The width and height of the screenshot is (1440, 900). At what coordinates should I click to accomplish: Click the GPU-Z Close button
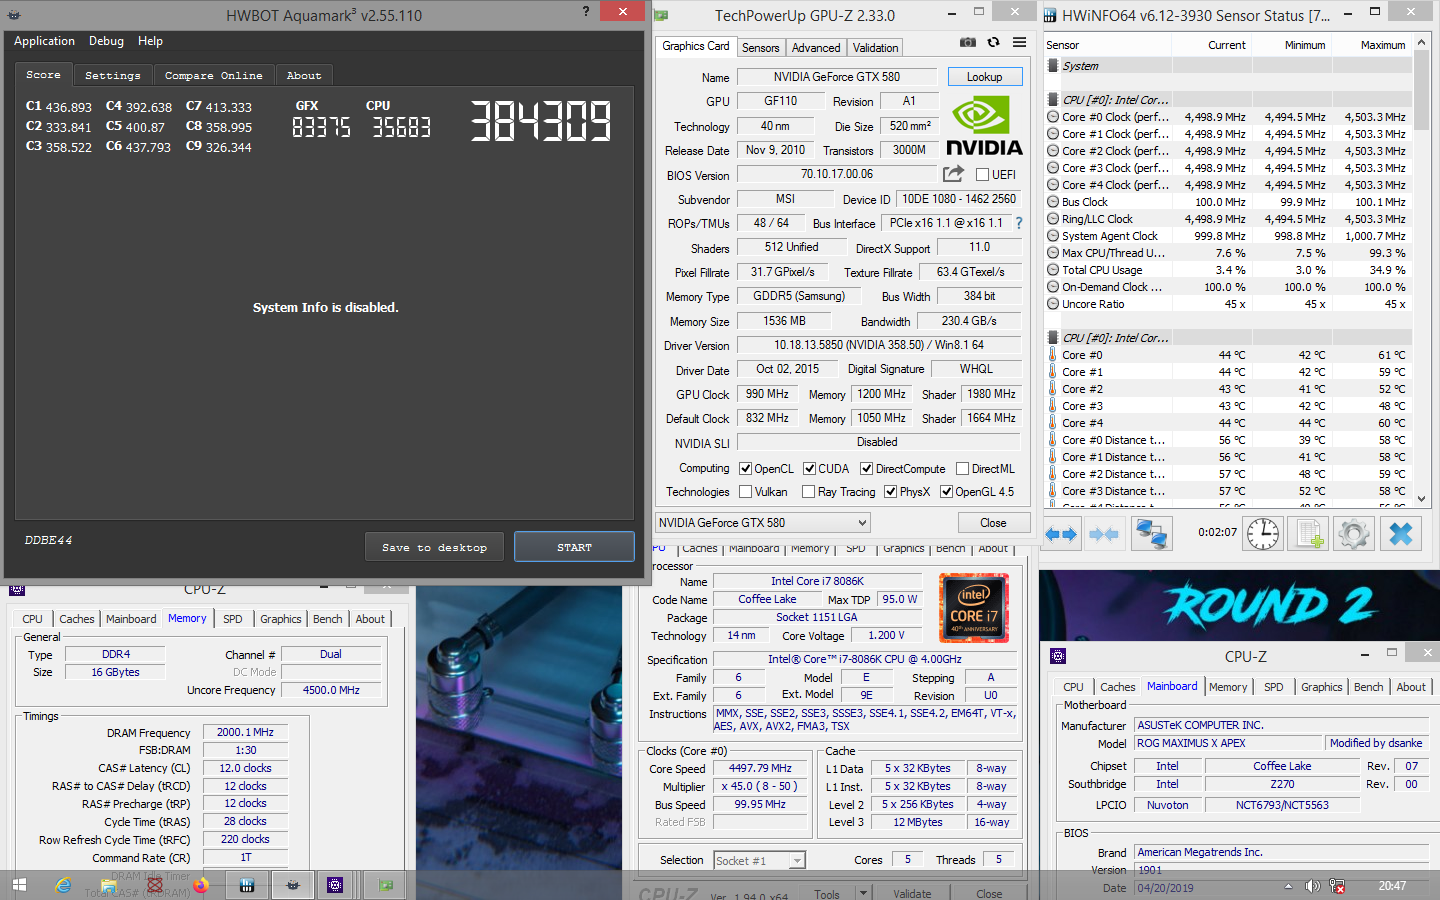993,523
